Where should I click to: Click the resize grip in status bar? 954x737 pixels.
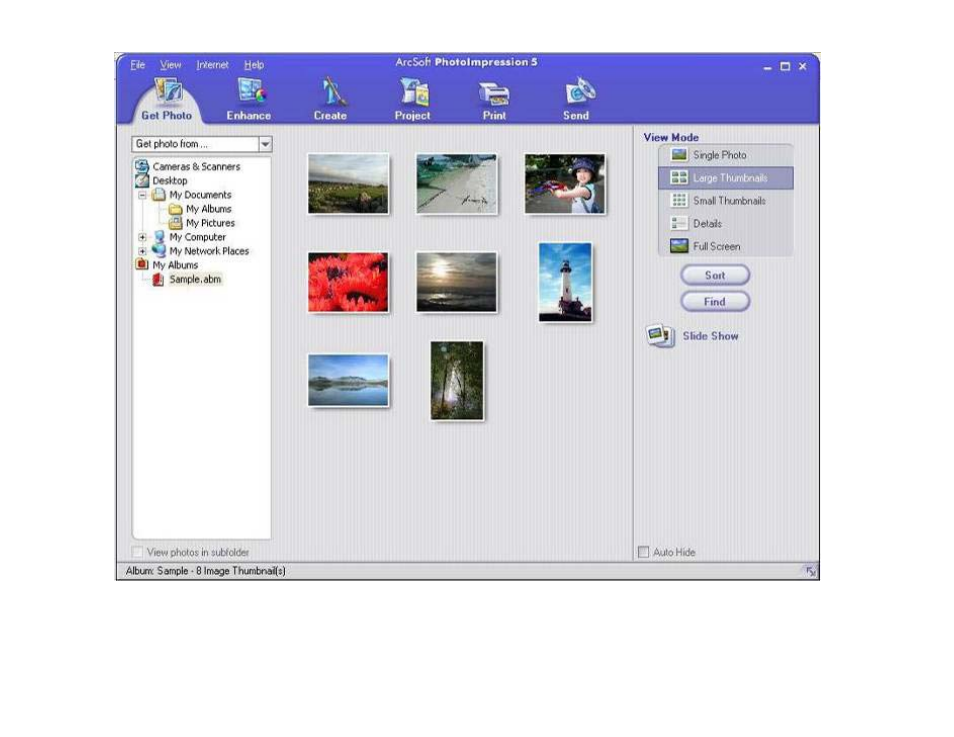810,571
